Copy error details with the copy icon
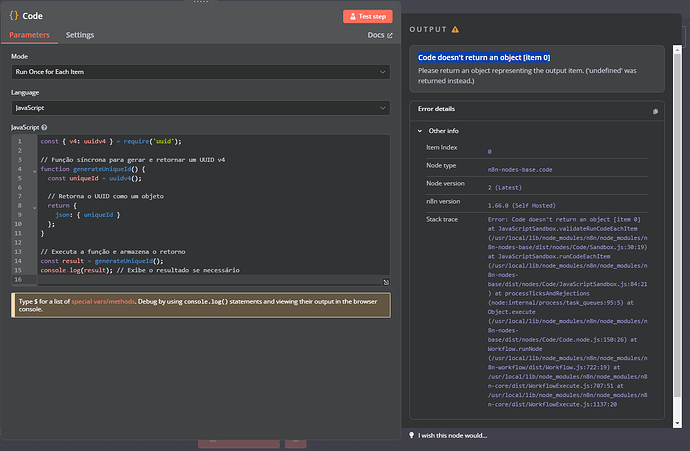 pos(655,110)
